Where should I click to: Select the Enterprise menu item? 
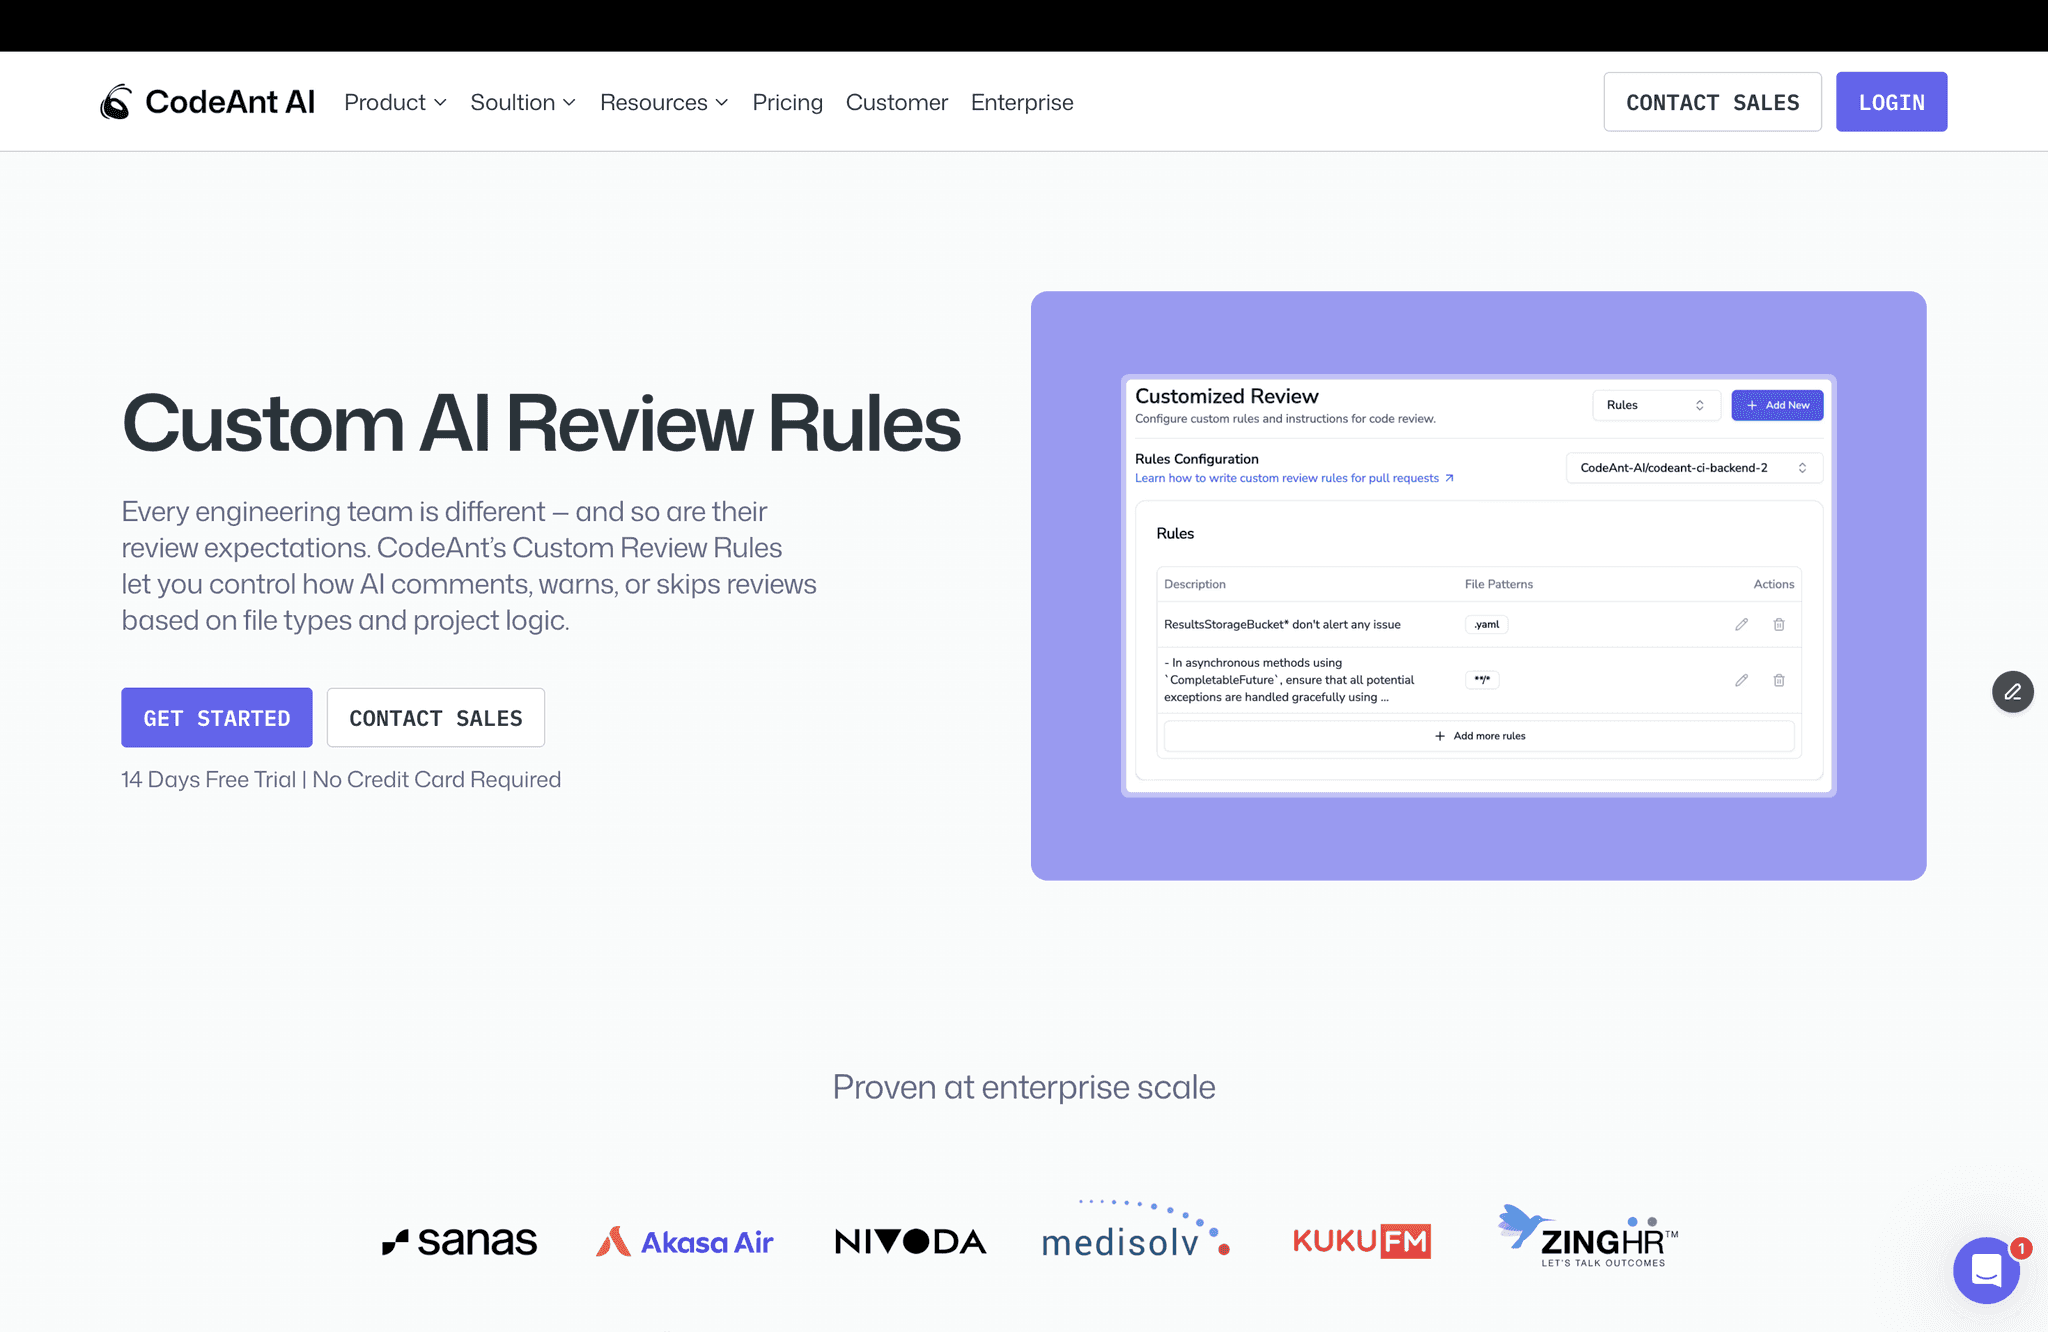pos(1021,101)
